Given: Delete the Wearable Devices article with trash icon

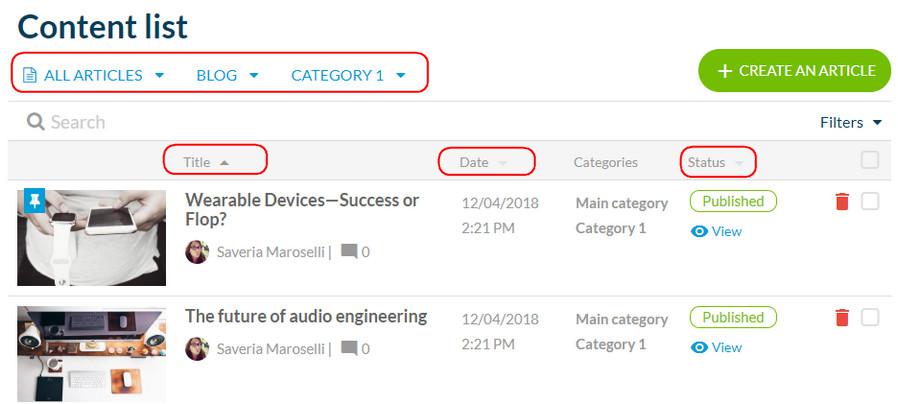Looking at the screenshot, I should 841,202.
